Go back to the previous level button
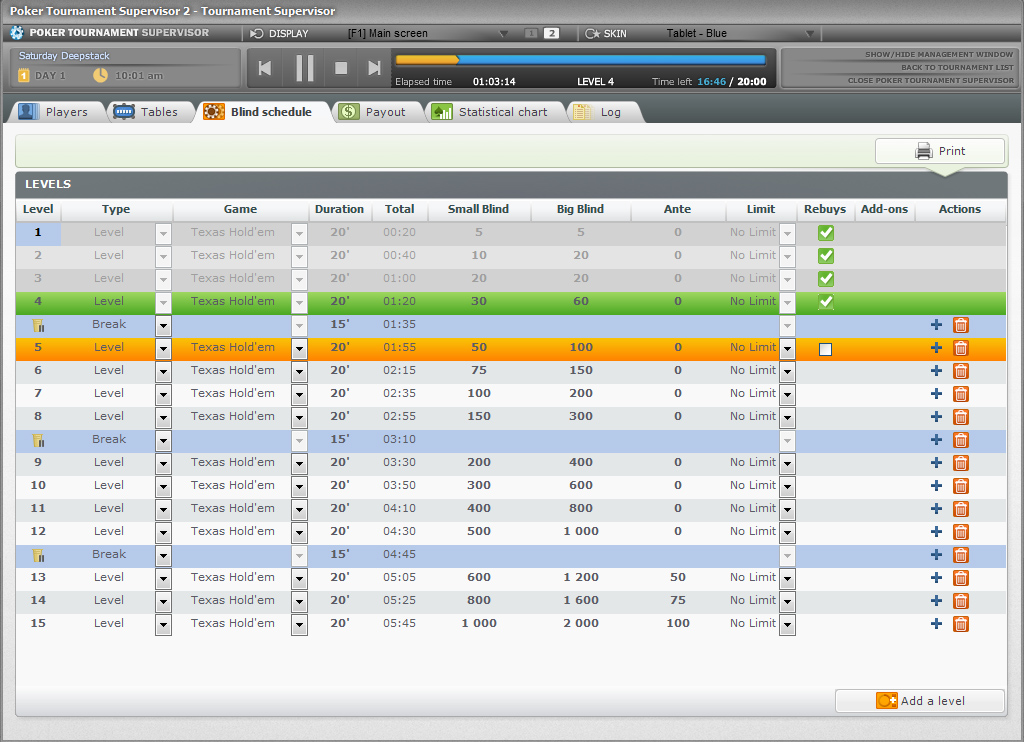 point(265,68)
